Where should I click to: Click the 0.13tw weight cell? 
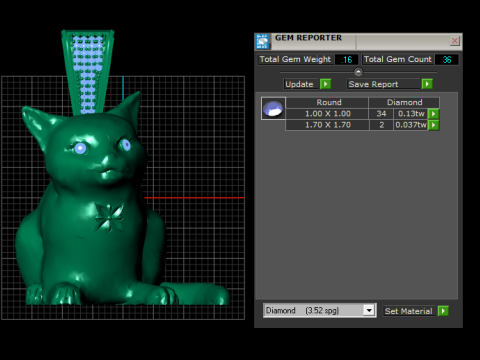point(411,114)
